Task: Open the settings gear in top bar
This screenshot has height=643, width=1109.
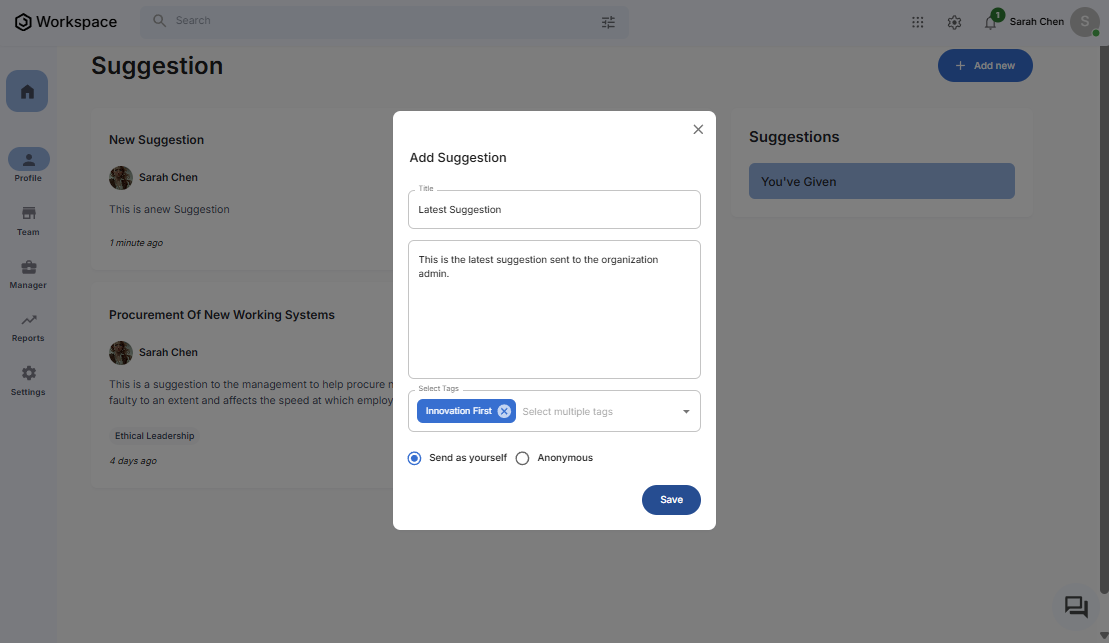Action: coord(954,22)
